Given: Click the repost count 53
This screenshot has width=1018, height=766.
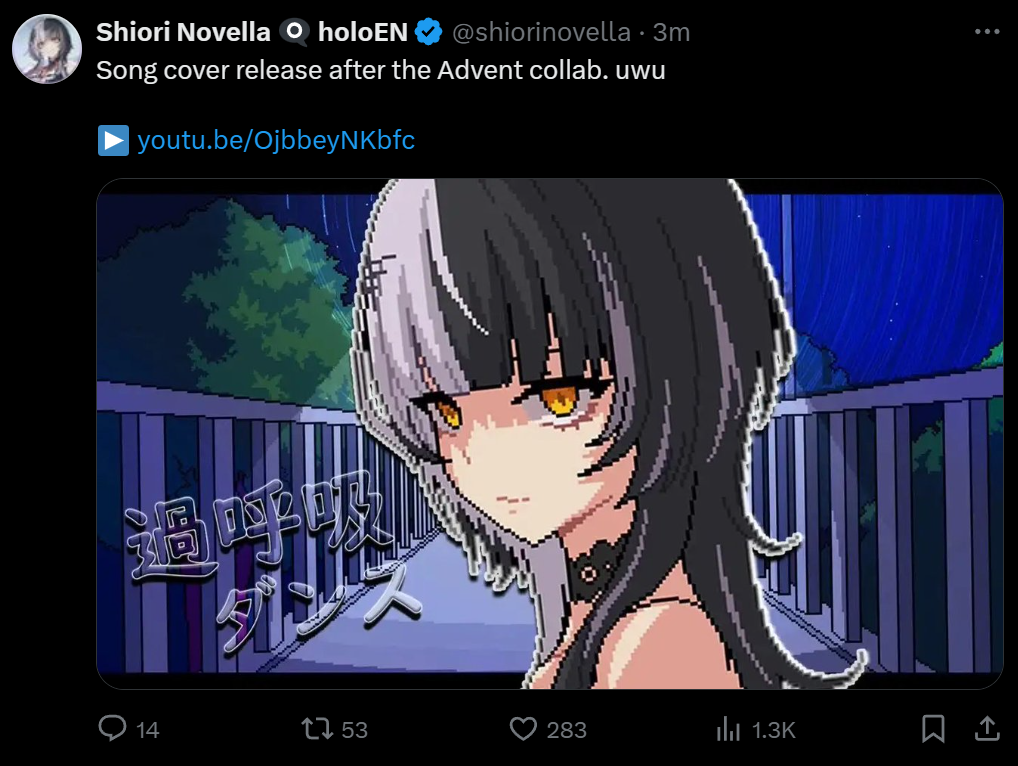Looking at the screenshot, I should (x=354, y=730).
